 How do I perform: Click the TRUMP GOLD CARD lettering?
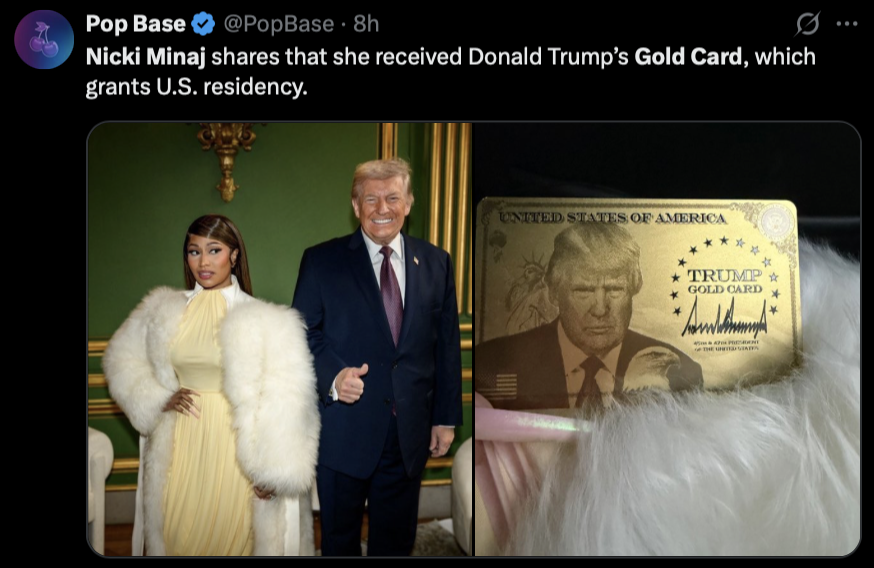point(725,281)
